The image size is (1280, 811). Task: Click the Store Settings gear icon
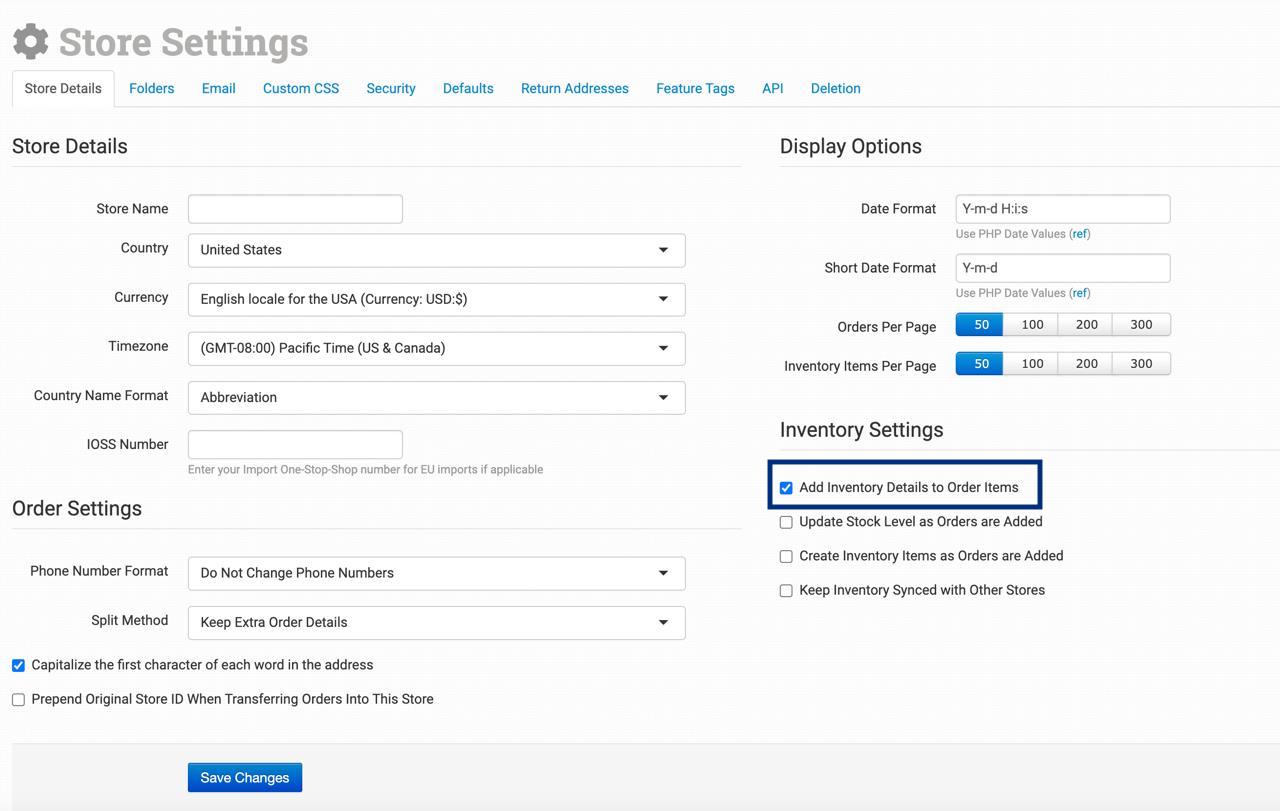30,41
